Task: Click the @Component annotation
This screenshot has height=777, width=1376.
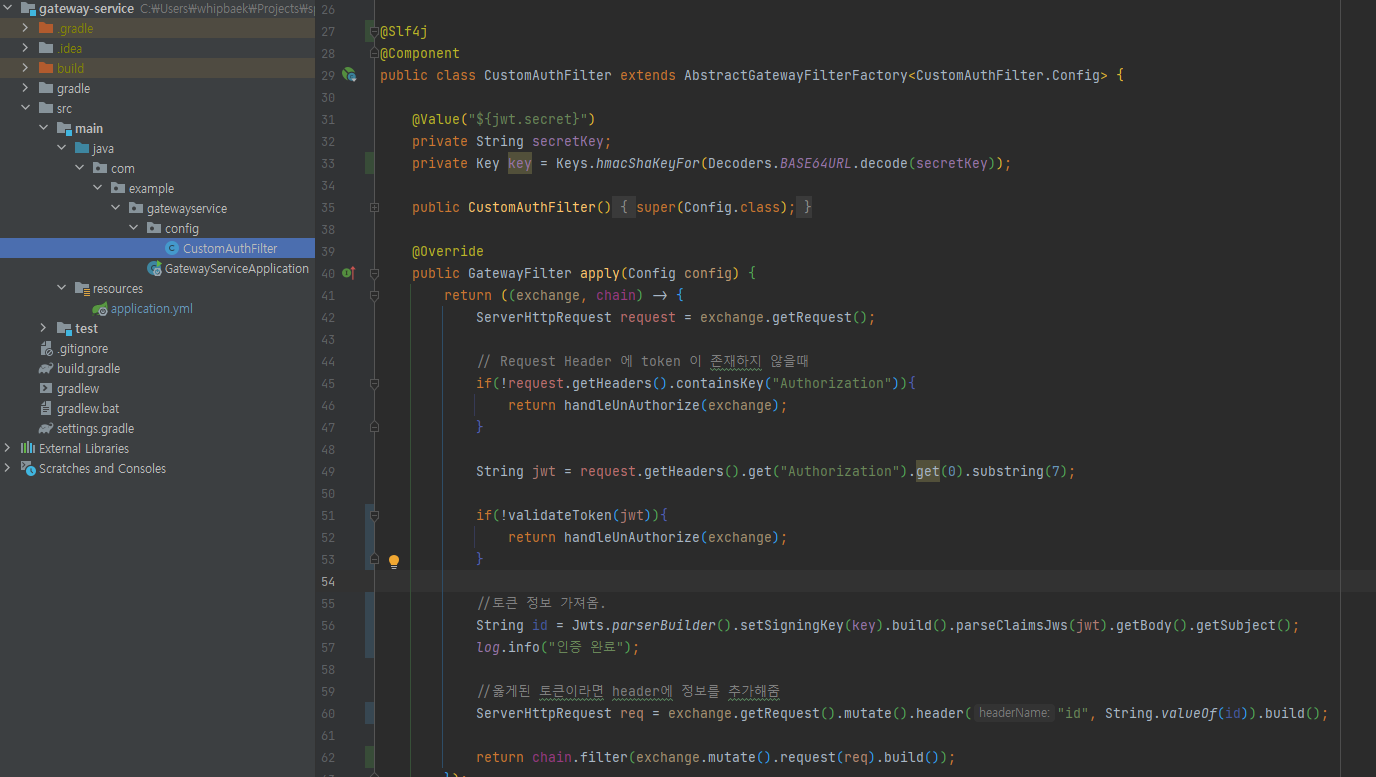Action: pyautogui.click(x=420, y=53)
